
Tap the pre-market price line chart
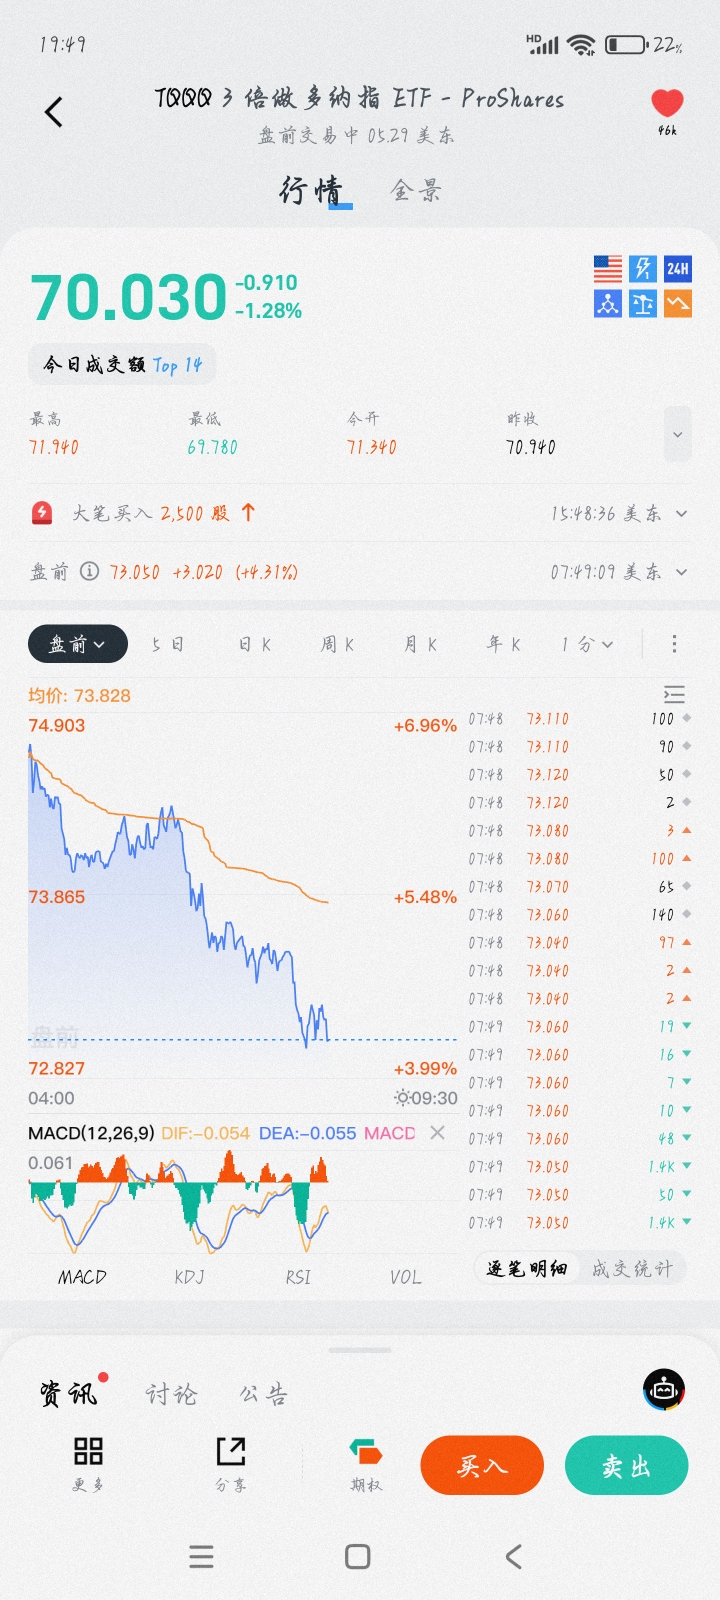pyautogui.click(x=243, y=896)
